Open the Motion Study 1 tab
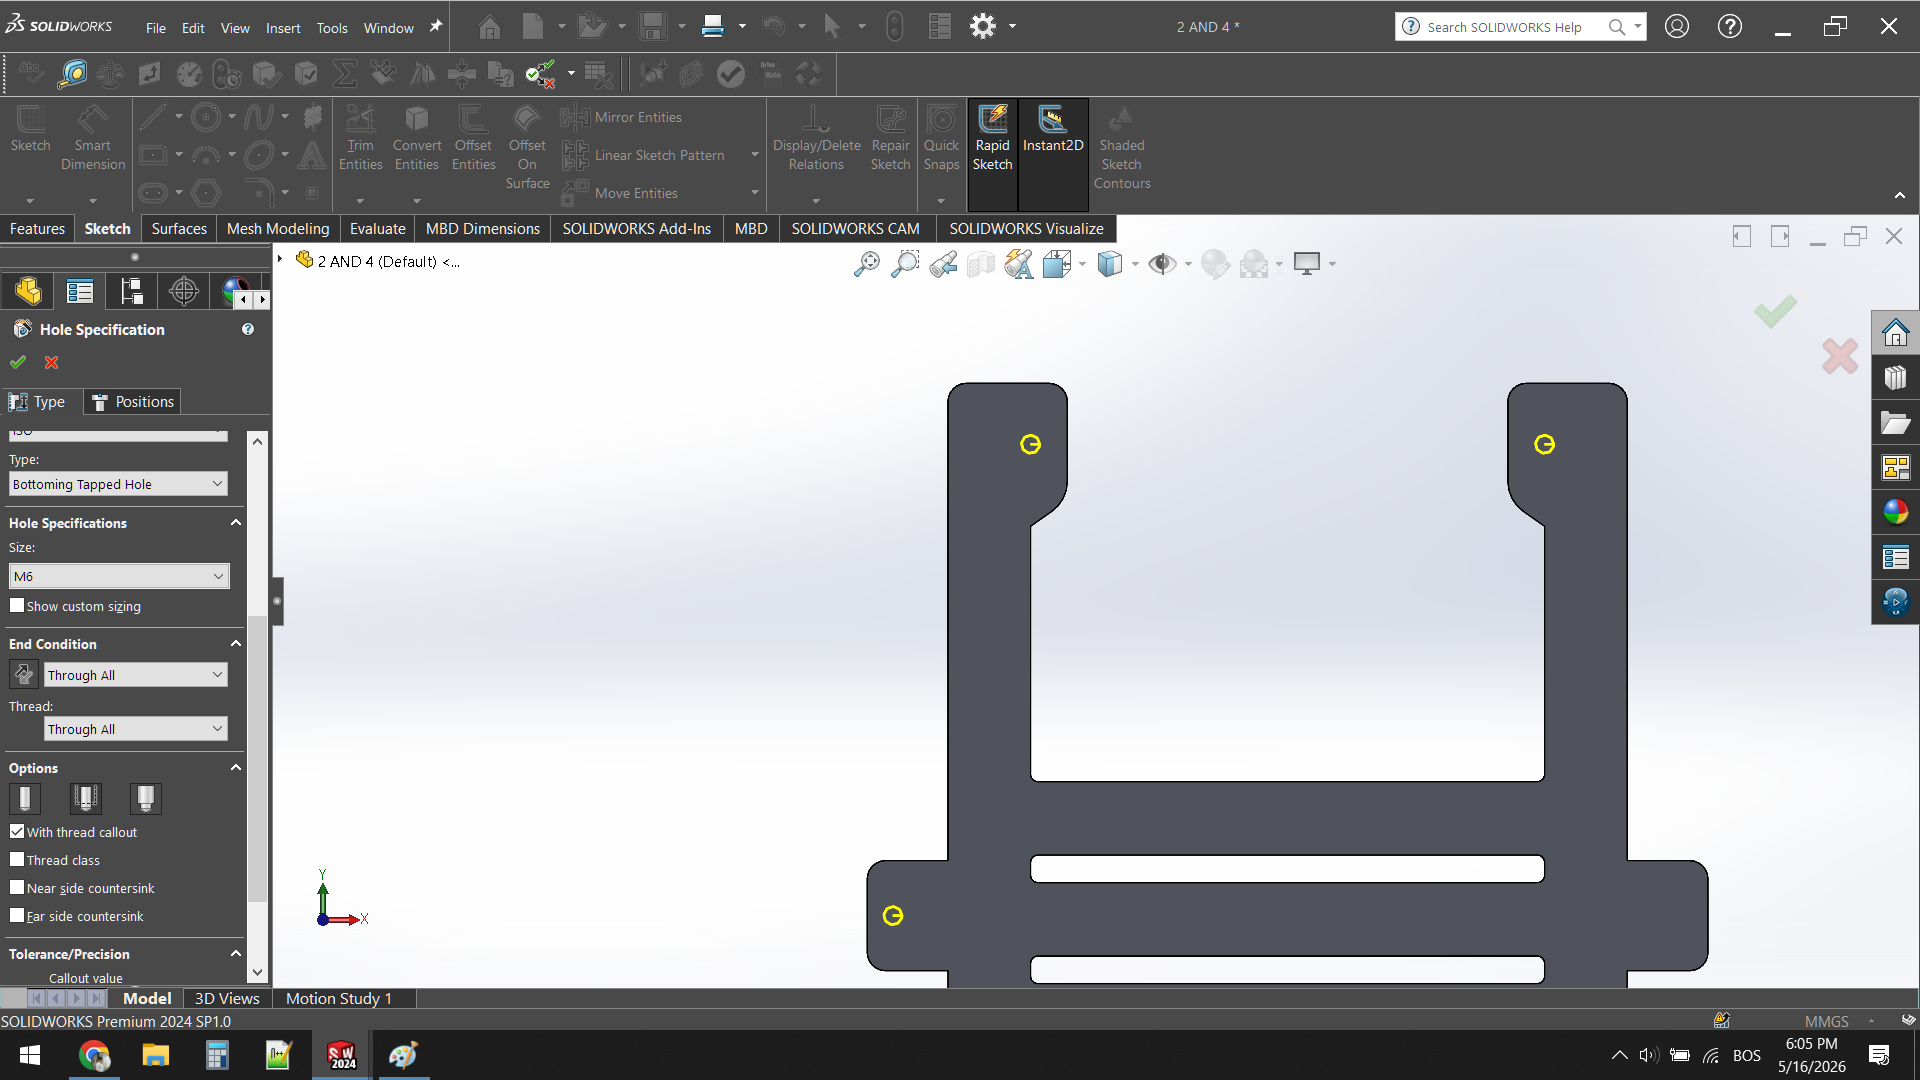Image resolution: width=1920 pixels, height=1080 pixels. click(338, 998)
